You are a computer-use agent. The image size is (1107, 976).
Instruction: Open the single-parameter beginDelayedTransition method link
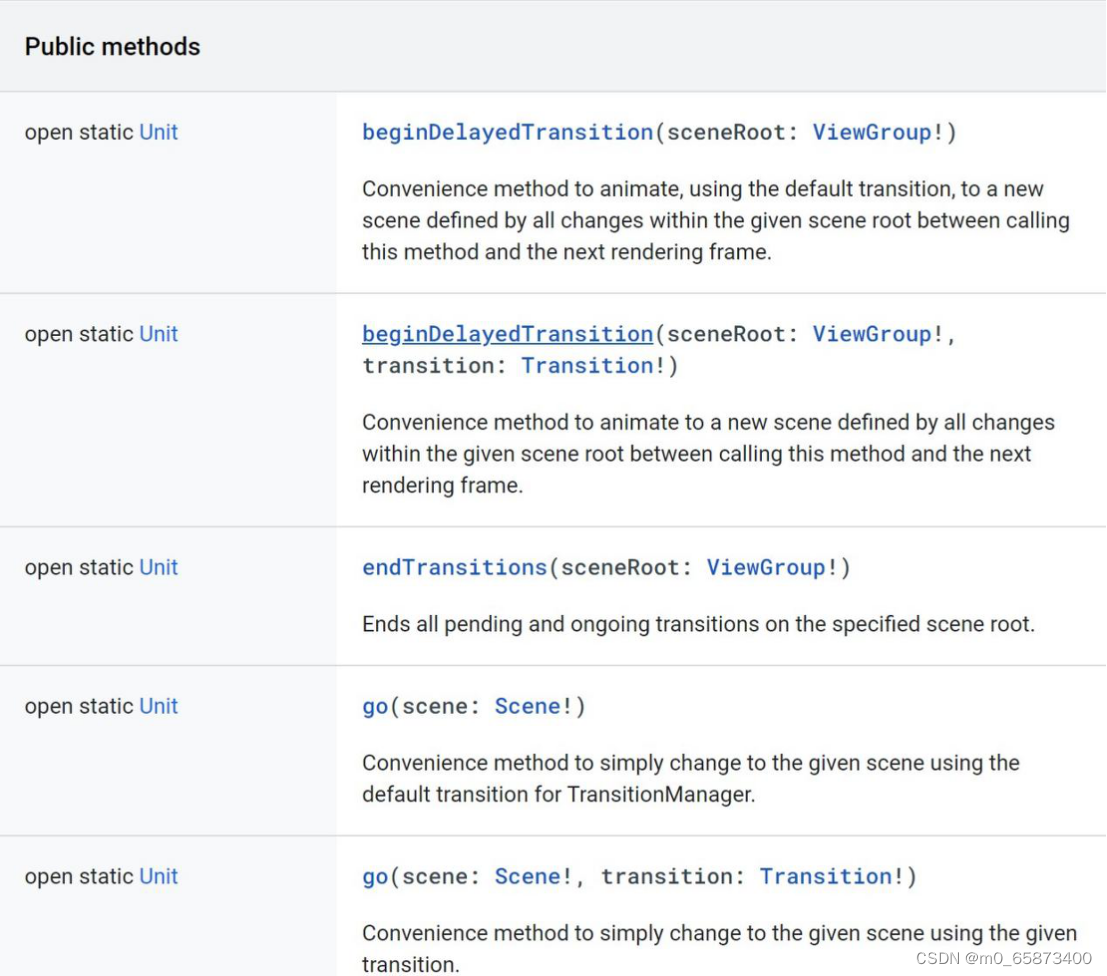(x=507, y=132)
